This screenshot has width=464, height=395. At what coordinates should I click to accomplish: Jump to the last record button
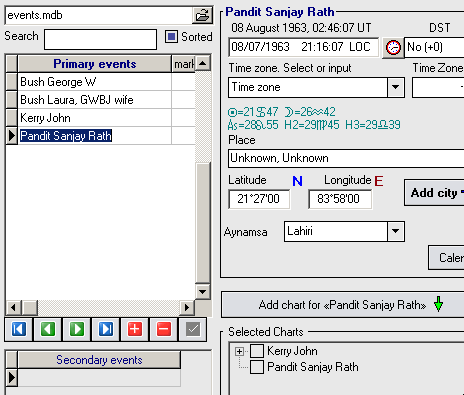[x=106, y=329]
